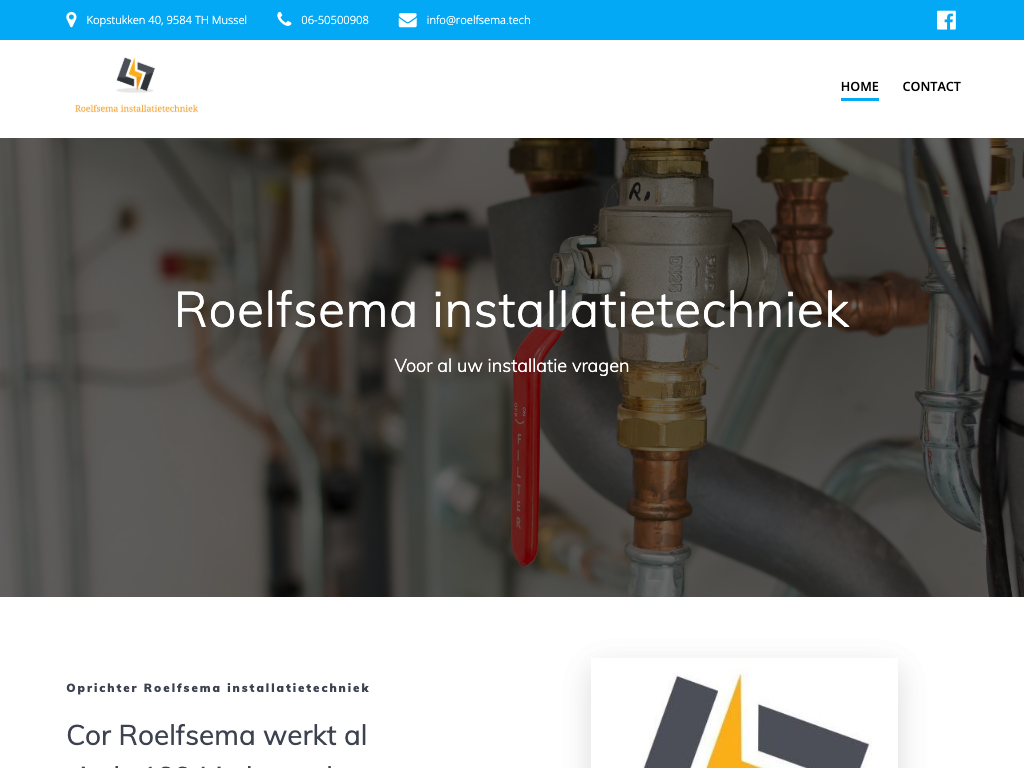This screenshot has width=1024, height=768.
Task: Click the envelope mail icon
Action: coord(408,20)
